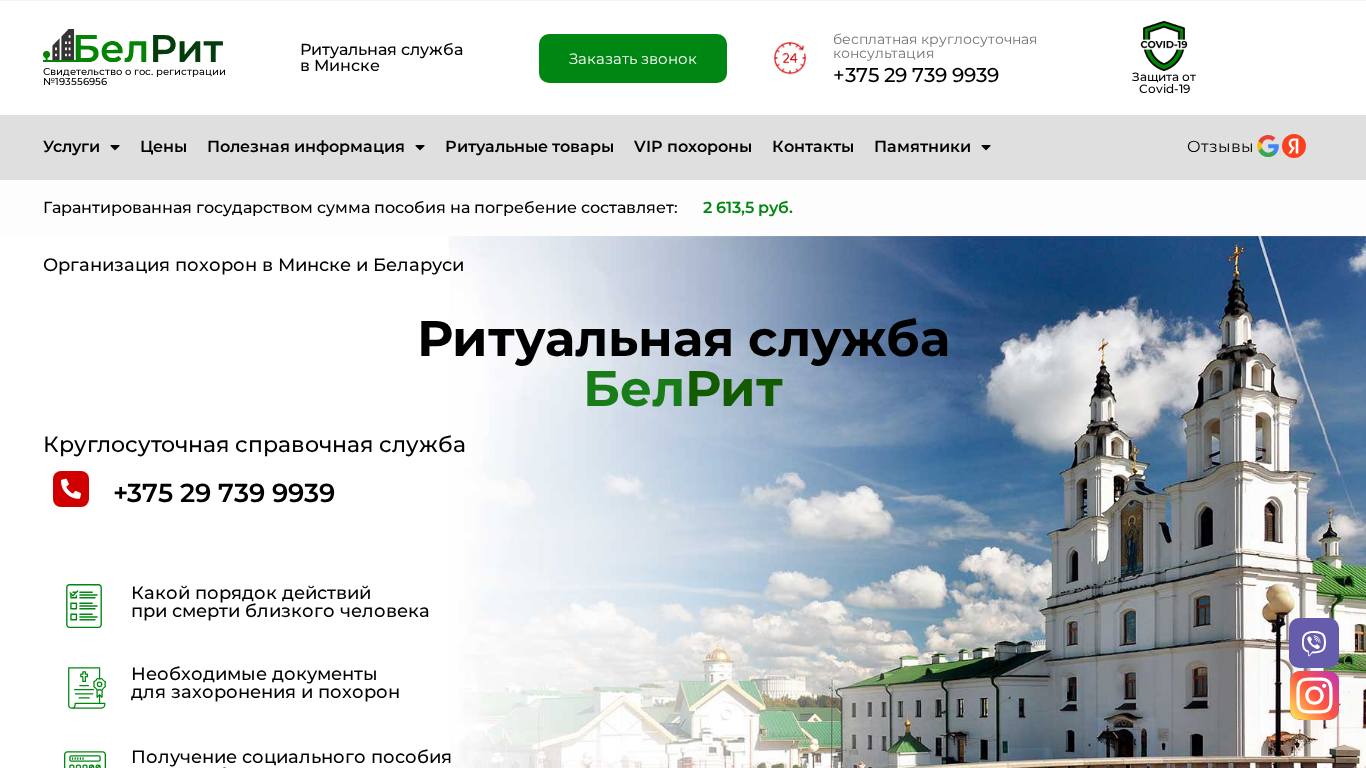Open the VIP похороны page

point(693,147)
